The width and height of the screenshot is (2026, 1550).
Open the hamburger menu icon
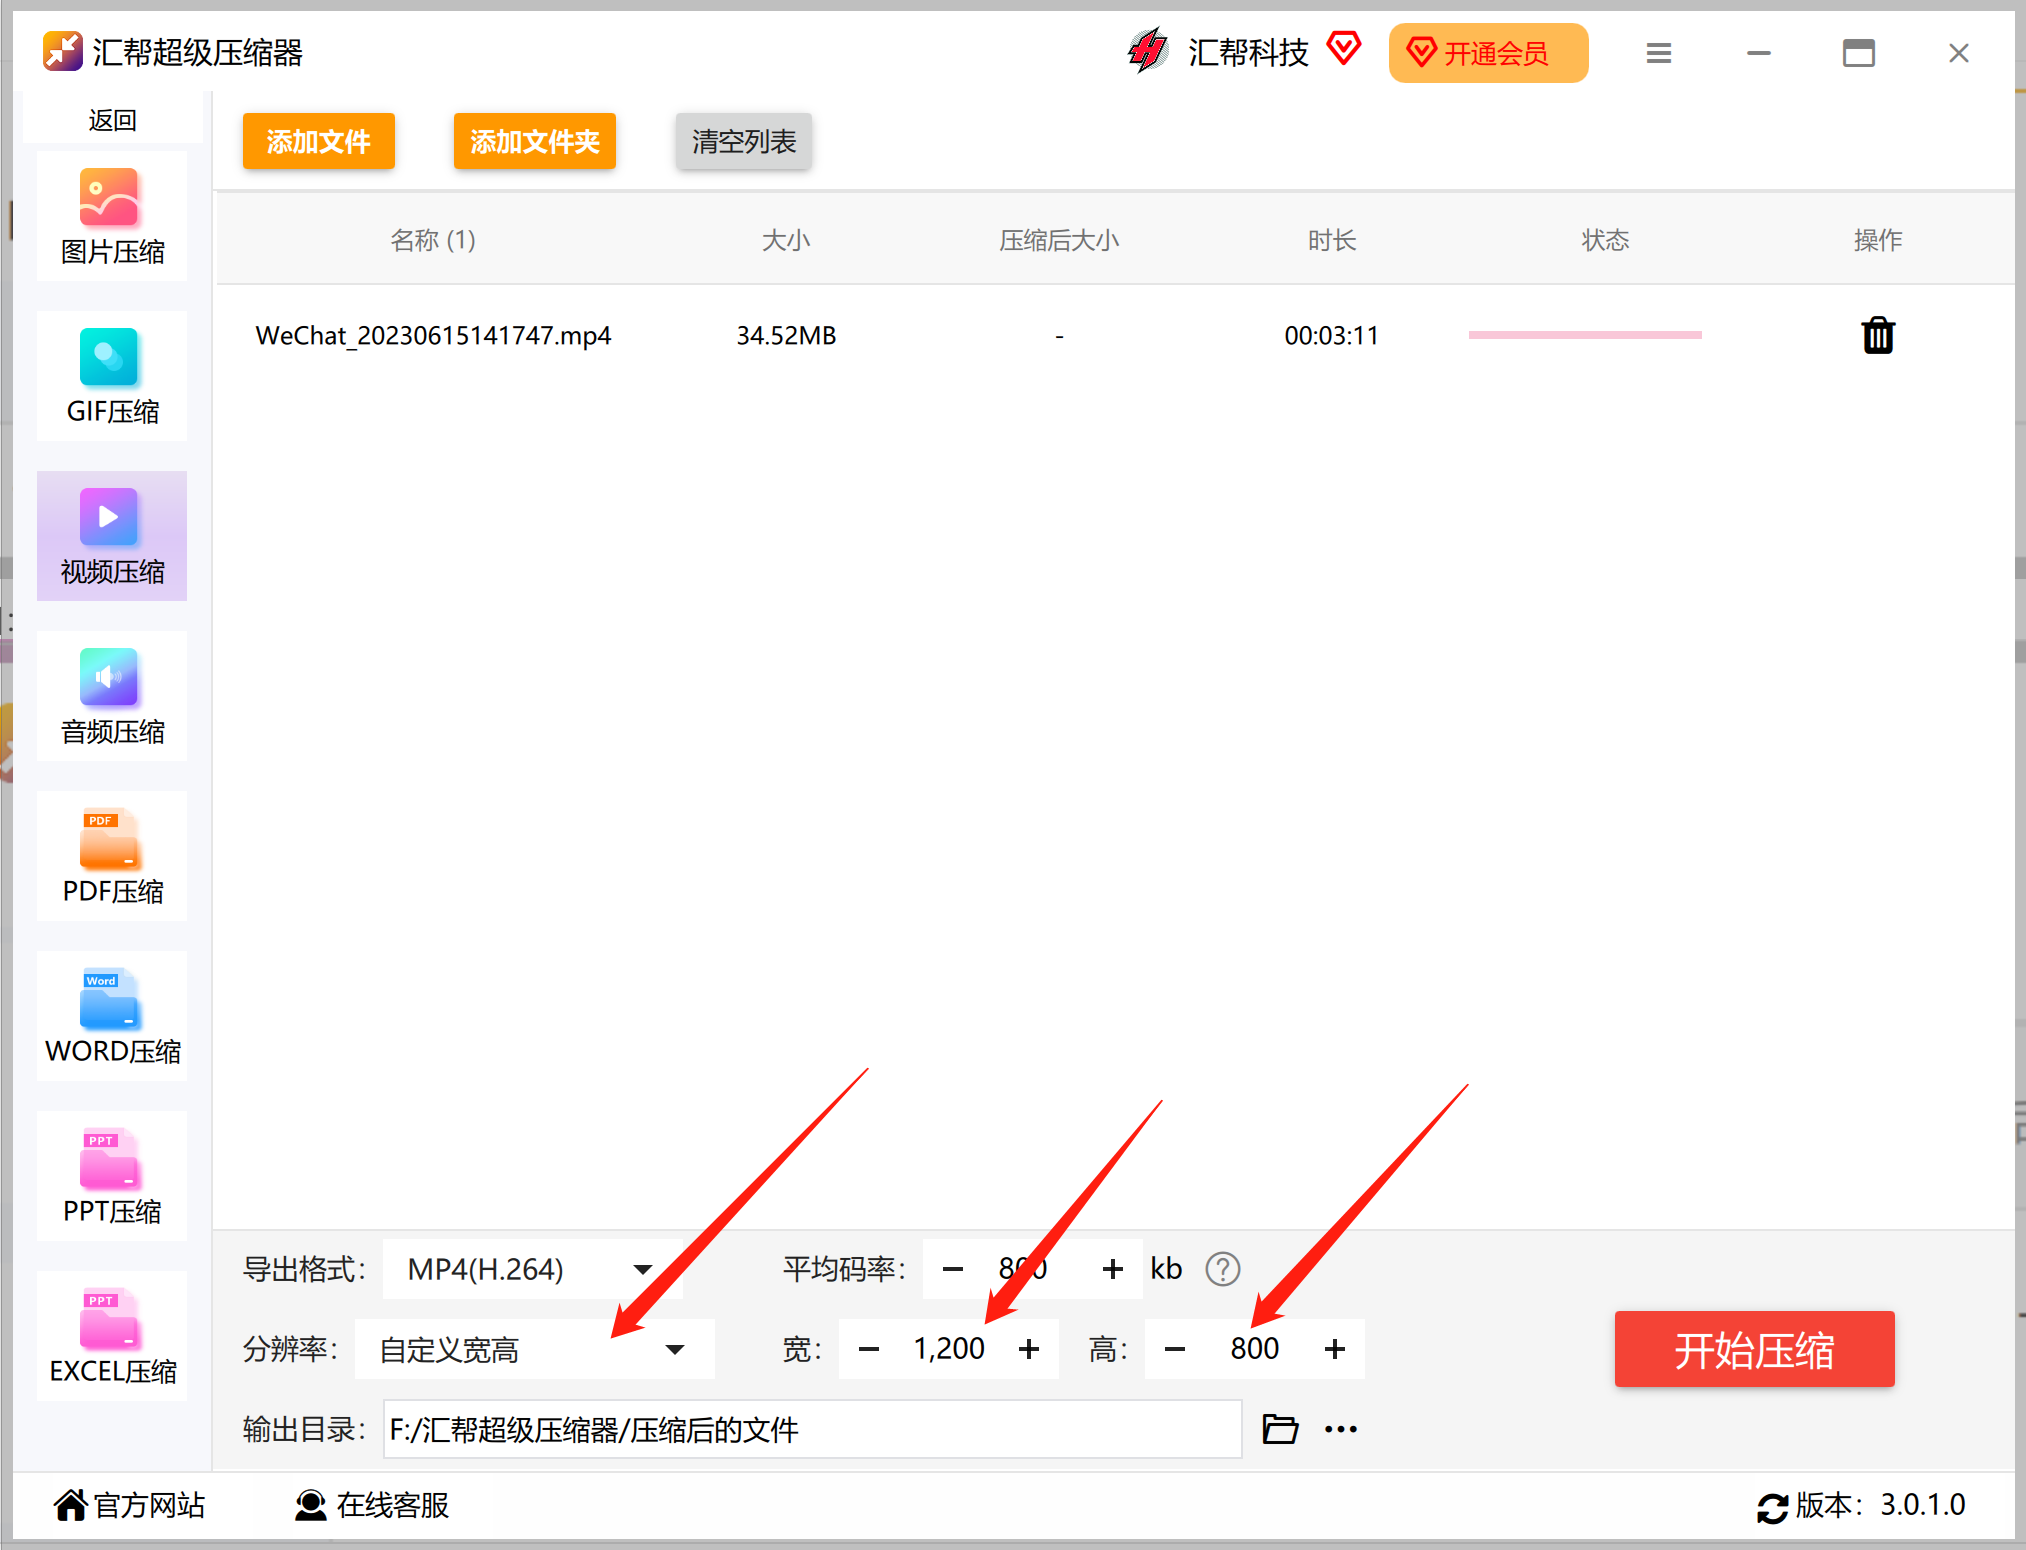1659,53
